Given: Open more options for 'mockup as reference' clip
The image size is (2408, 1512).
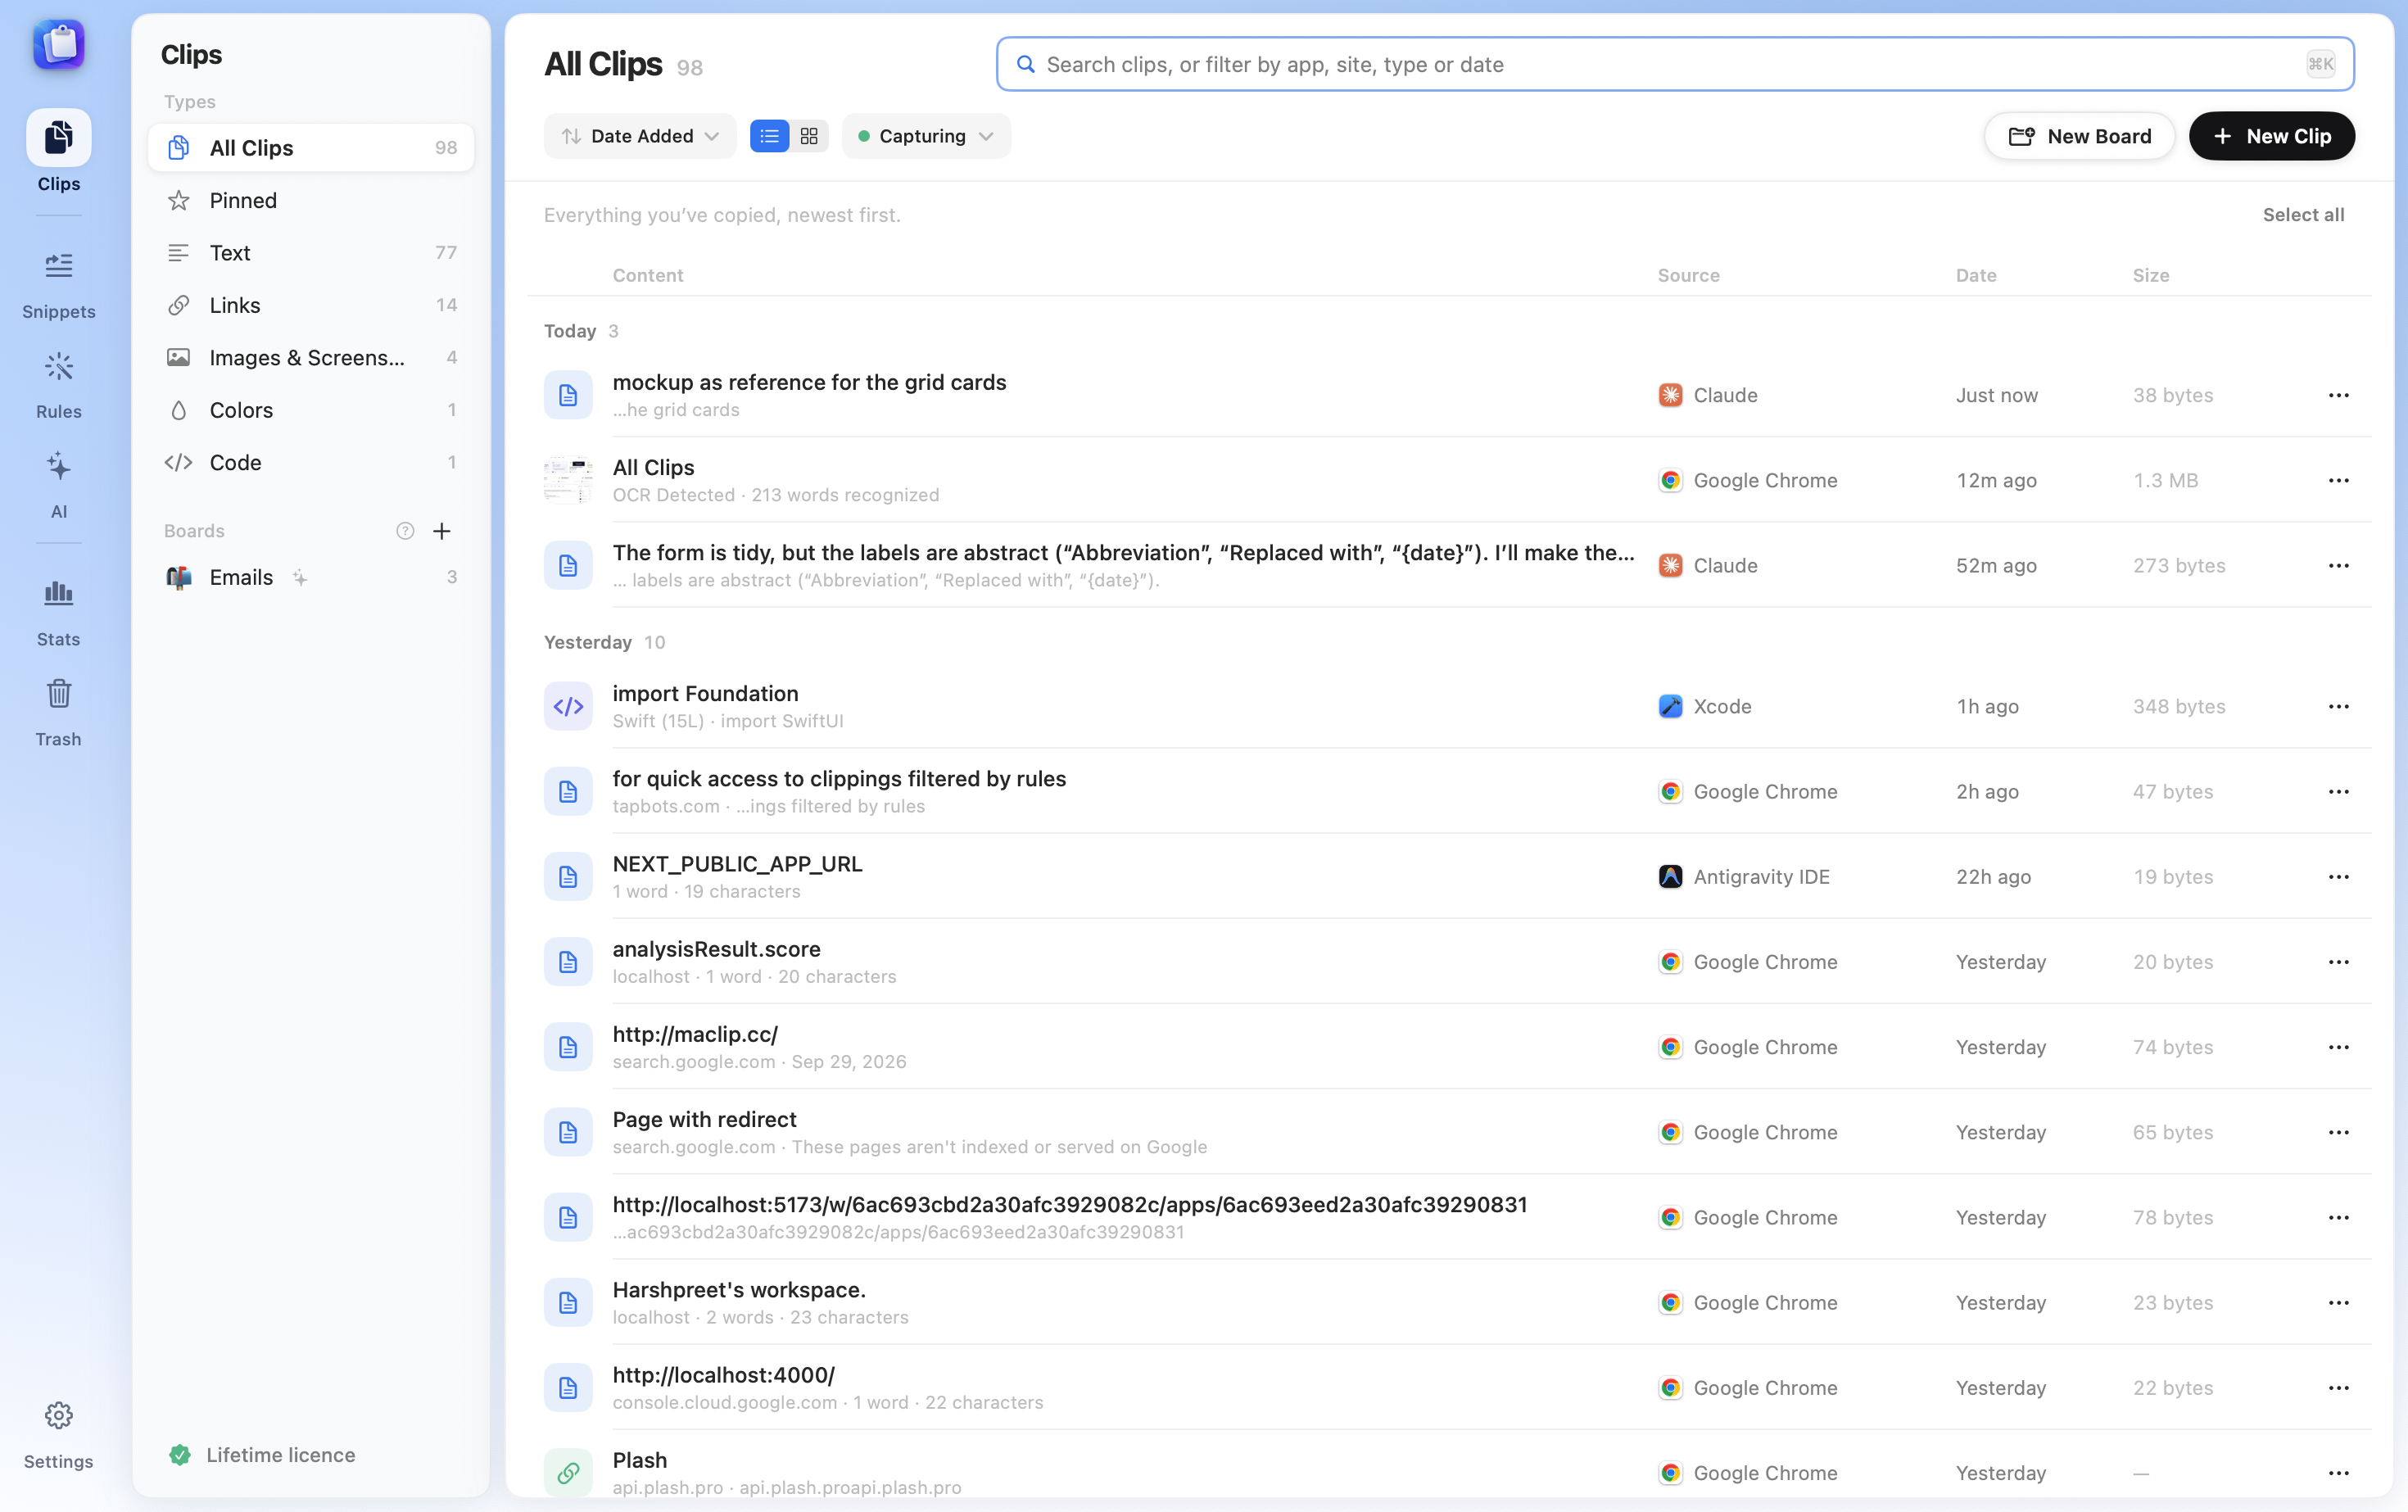Looking at the screenshot, I should pos(2338,395).
